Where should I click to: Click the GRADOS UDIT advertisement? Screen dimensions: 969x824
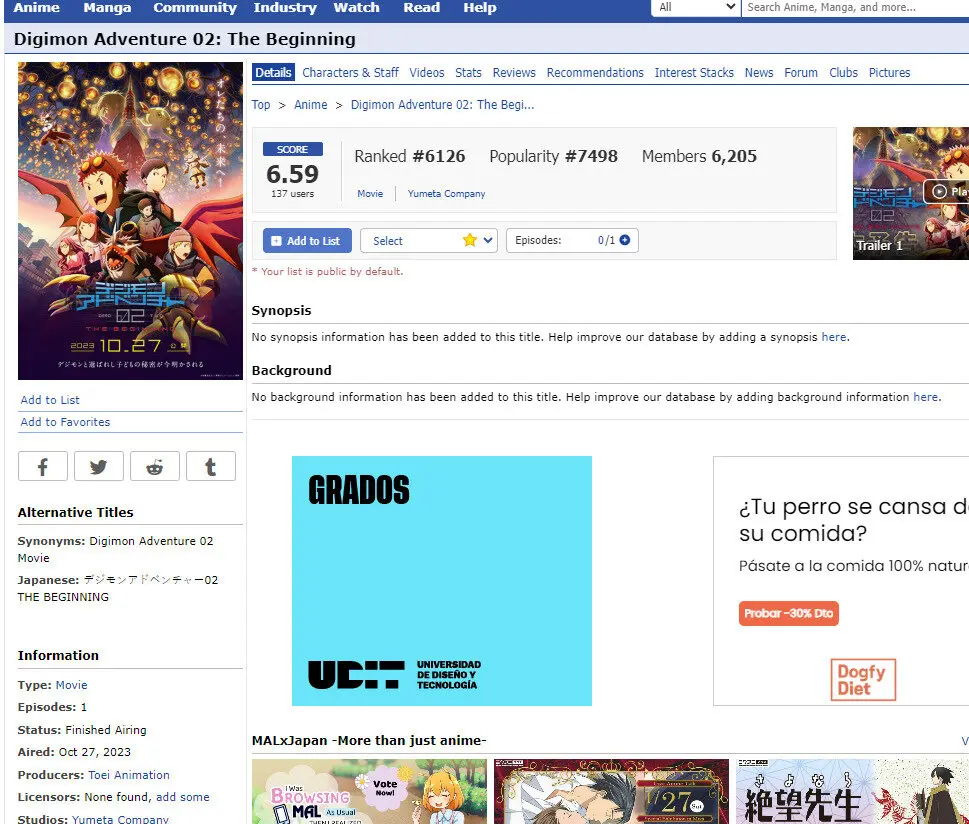pos(442,581)
